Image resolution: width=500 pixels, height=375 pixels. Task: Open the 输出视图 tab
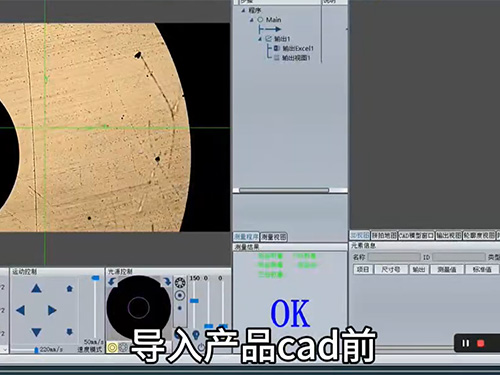(x=449, y=235)
